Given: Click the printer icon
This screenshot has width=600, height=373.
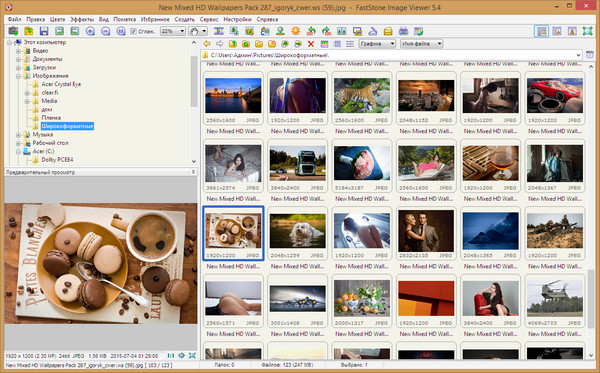Looking at the screenshot, I should pos(403,31).
